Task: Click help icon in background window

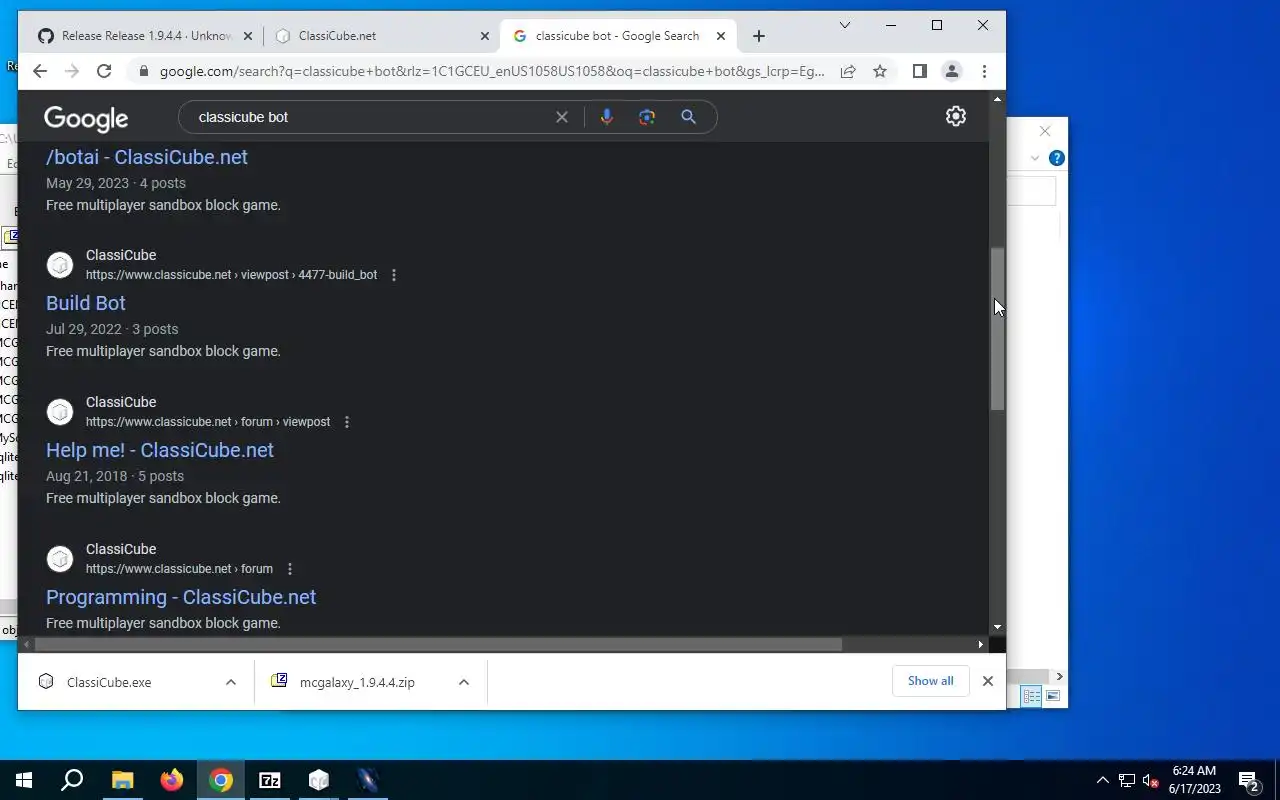Action: (1056, 158)
